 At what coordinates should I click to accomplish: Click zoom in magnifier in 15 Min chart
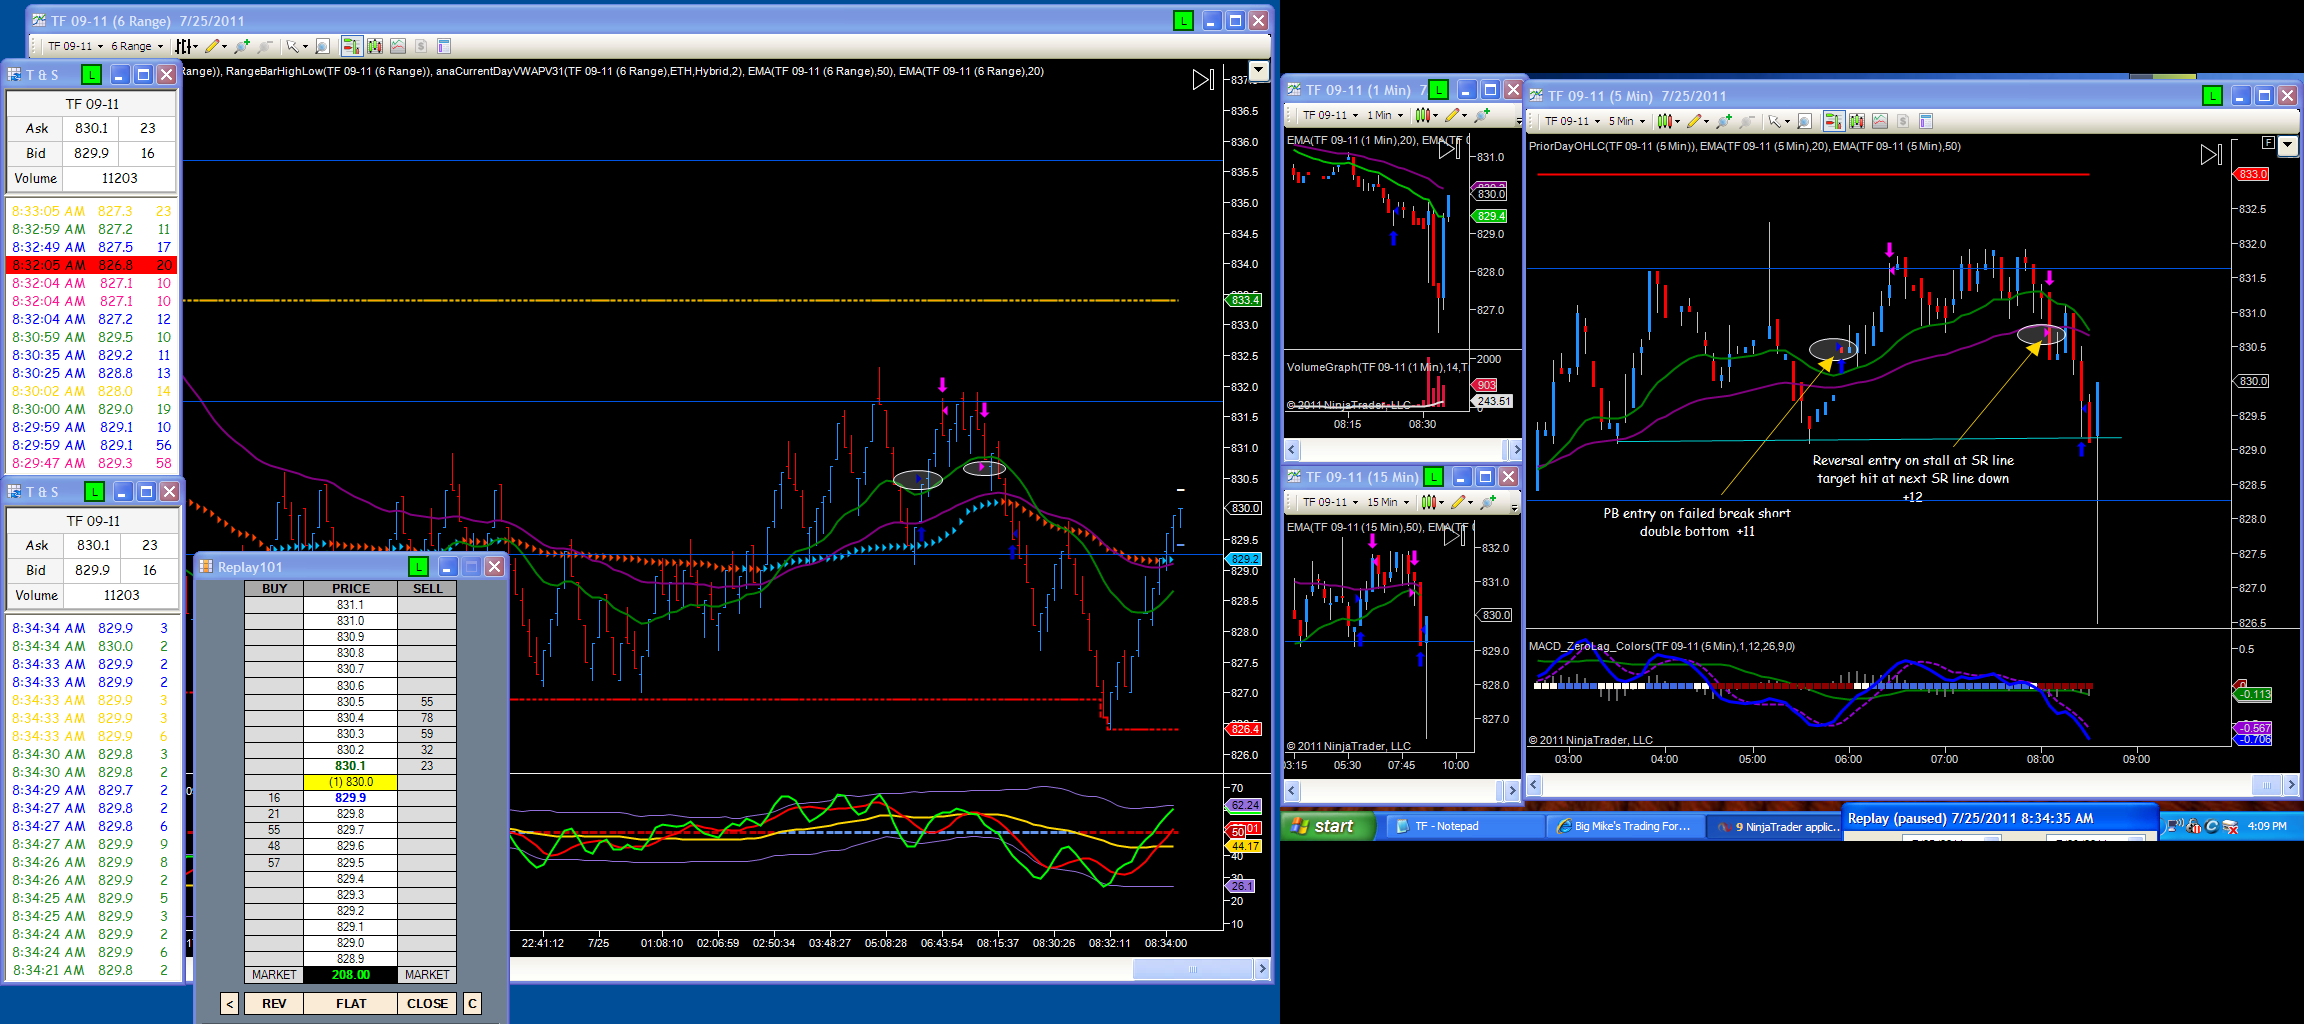tap(1488, 502)
